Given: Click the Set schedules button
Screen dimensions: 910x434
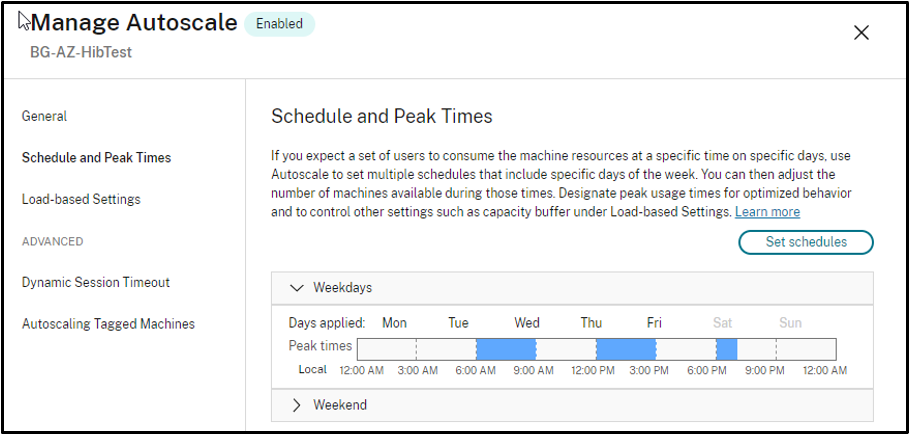Looking at the screenshot, I should tap(805, 242).
